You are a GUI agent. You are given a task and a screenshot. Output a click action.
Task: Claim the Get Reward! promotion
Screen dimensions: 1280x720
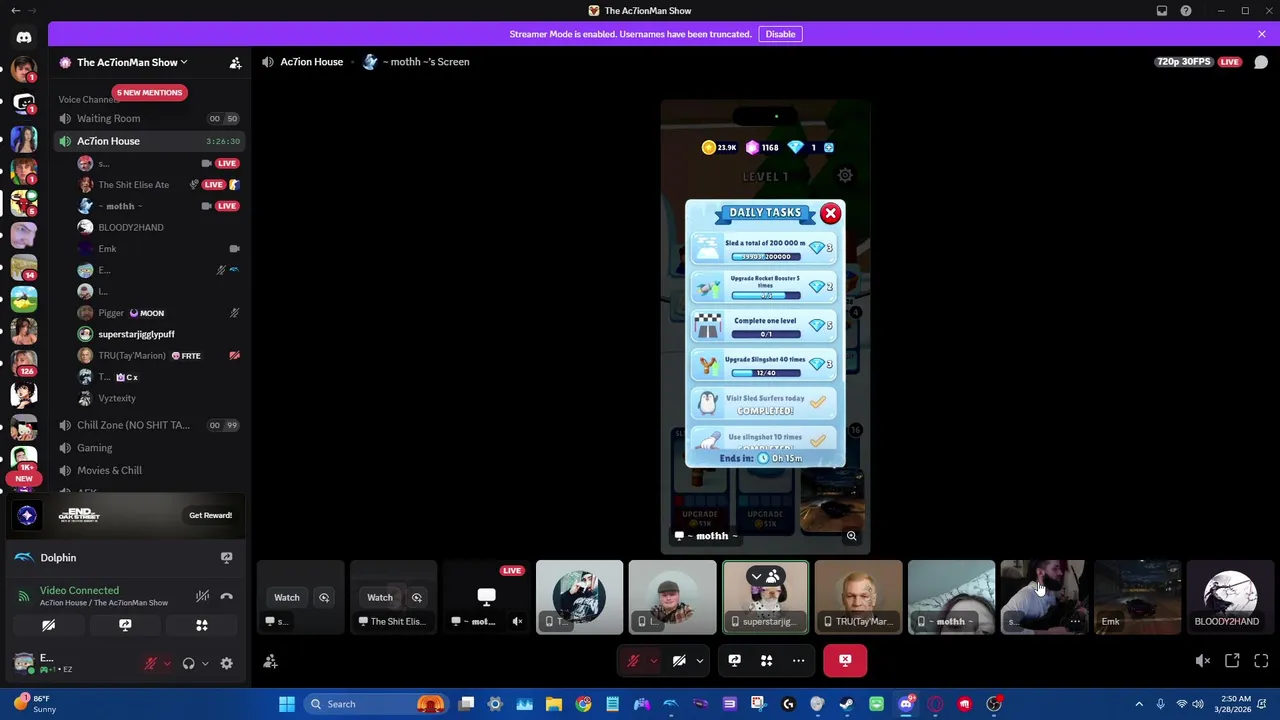(210, 515)
